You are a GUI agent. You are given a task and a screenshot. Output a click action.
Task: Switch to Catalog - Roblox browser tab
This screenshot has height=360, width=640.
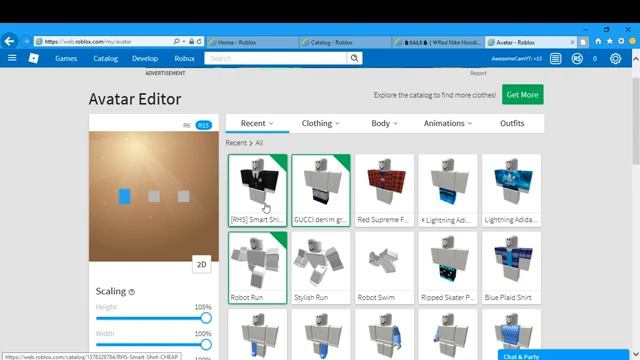pos(345,42)
